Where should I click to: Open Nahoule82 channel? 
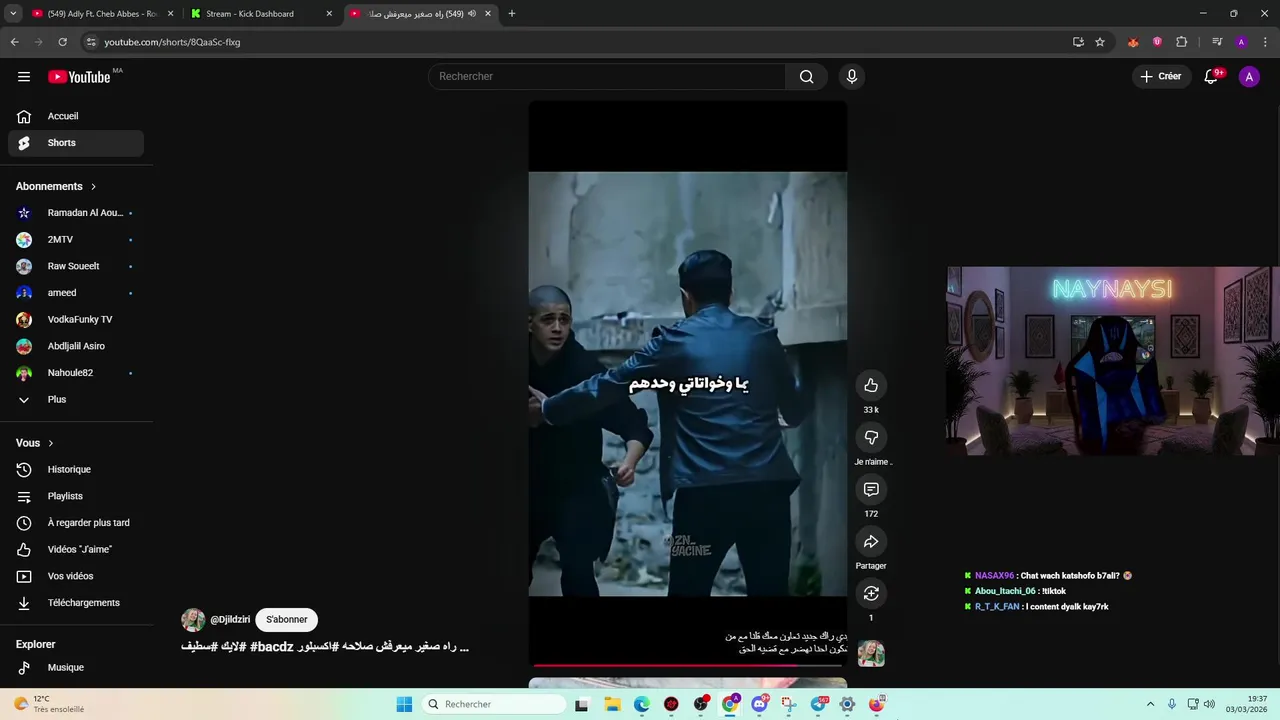pos(76,373)
